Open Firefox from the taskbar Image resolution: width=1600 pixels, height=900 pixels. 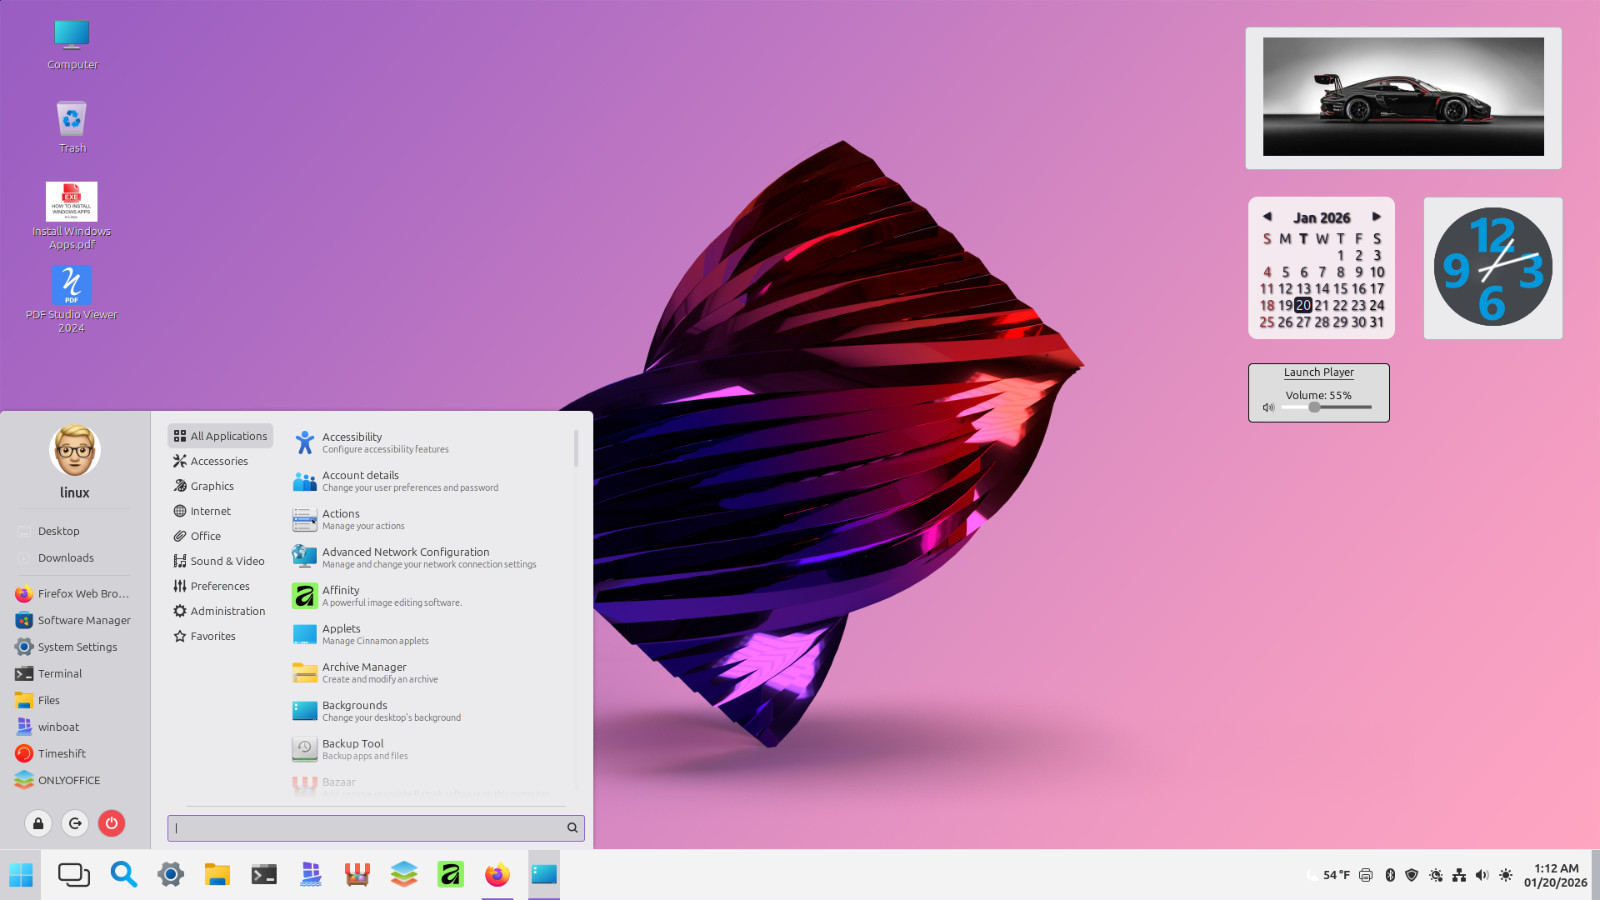click(497, 875)
